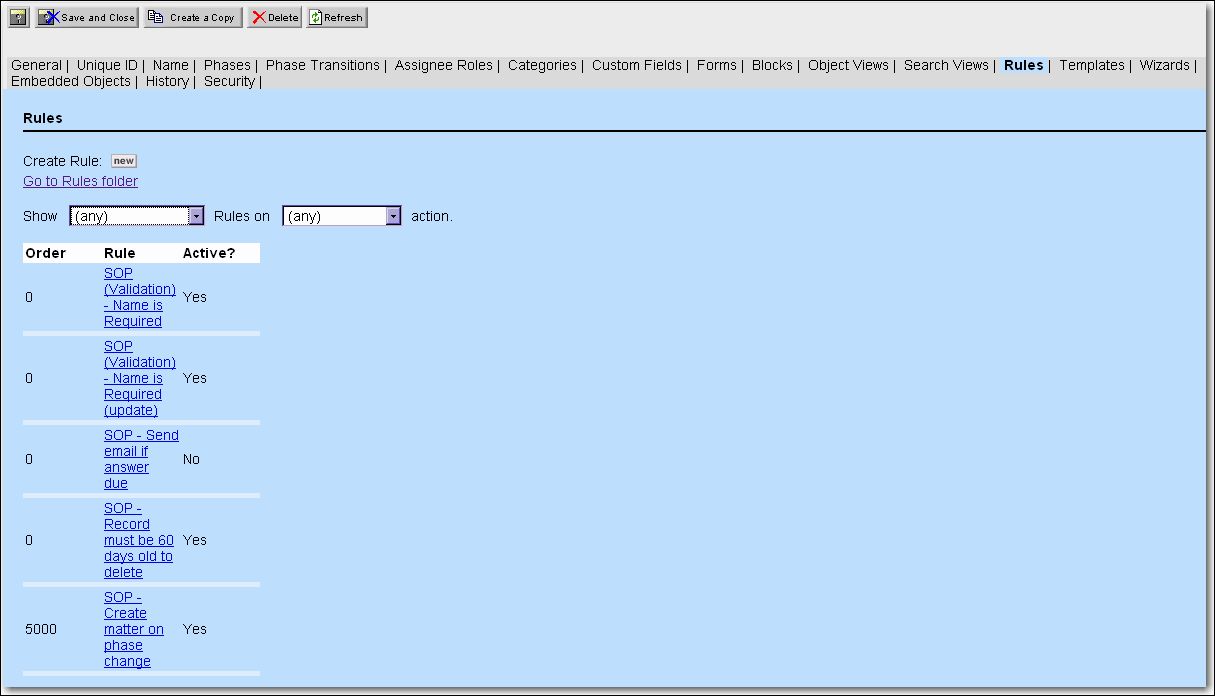Go to the Object Views tab
The width and height of the screenshot is (1215, 696).
pyautogui.click(x=848, y=65)
